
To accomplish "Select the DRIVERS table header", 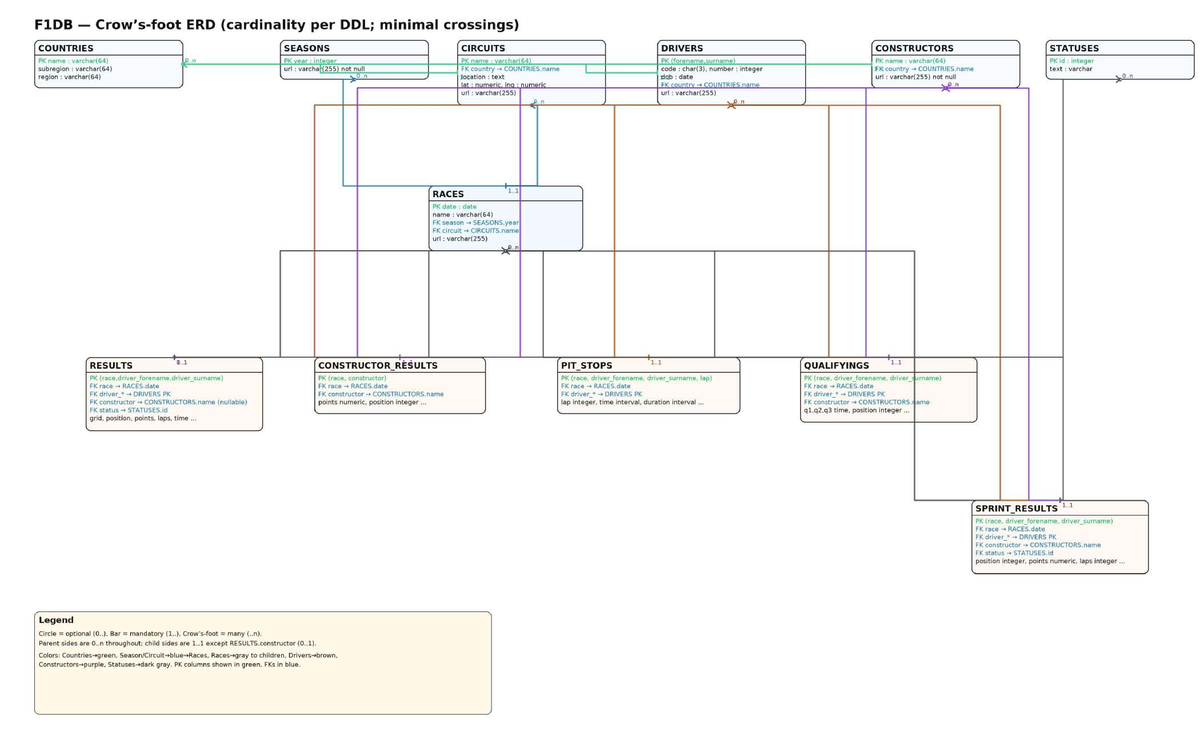I will tap(684, 47).
